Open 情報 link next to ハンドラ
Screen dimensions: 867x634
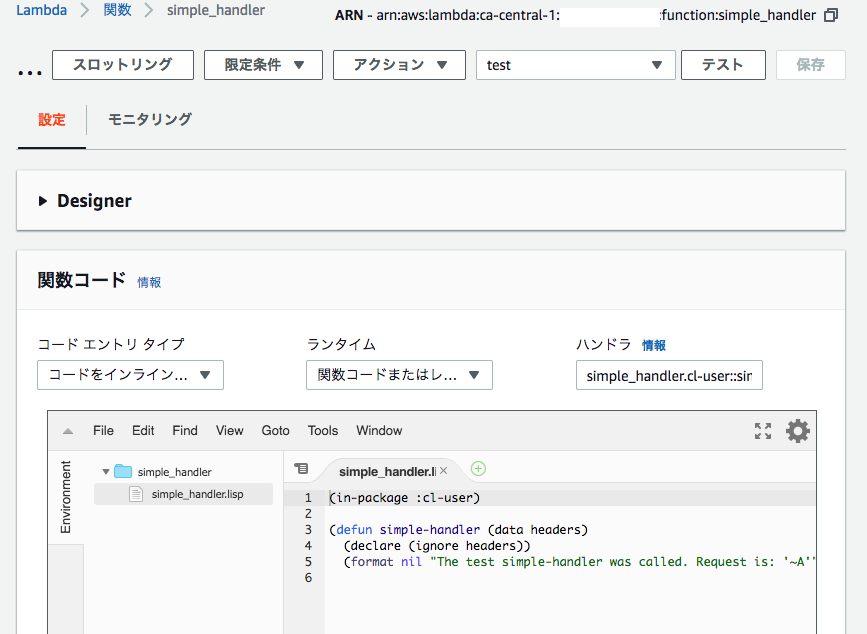[x=654, y=345]
